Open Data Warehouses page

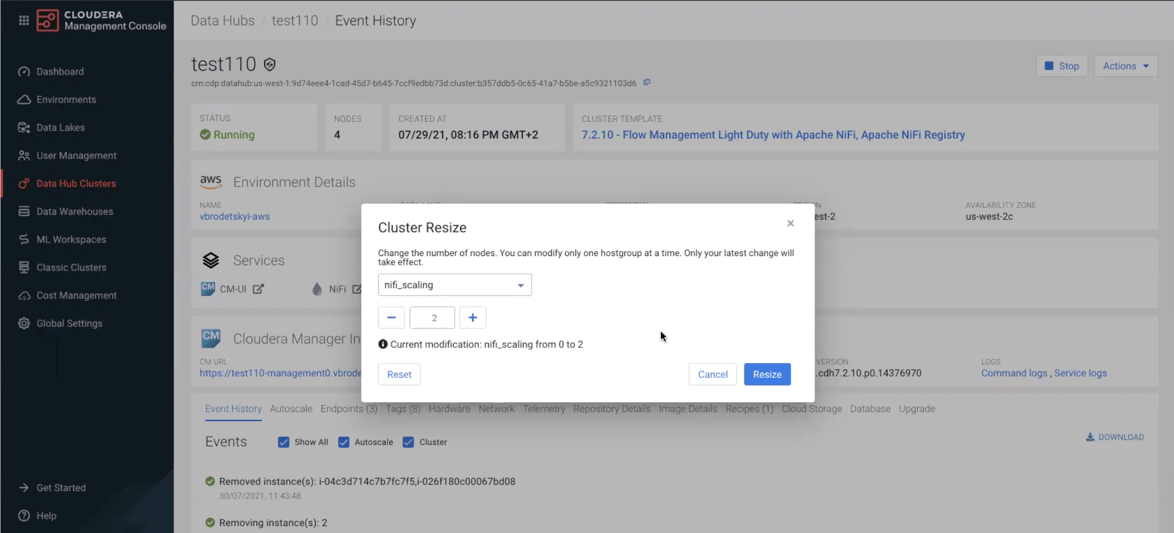(x=75, y=212)
